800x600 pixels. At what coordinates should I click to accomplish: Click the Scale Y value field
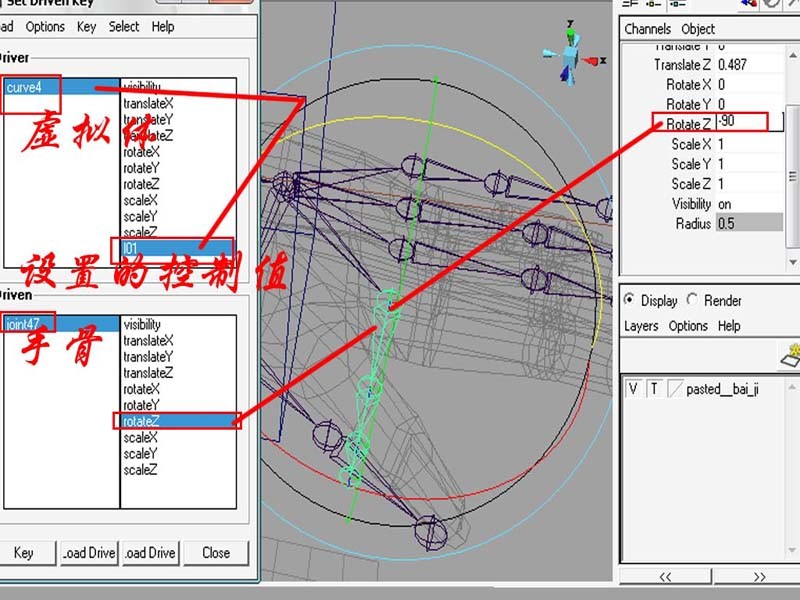pyautogui.click(x=749, y=164)
